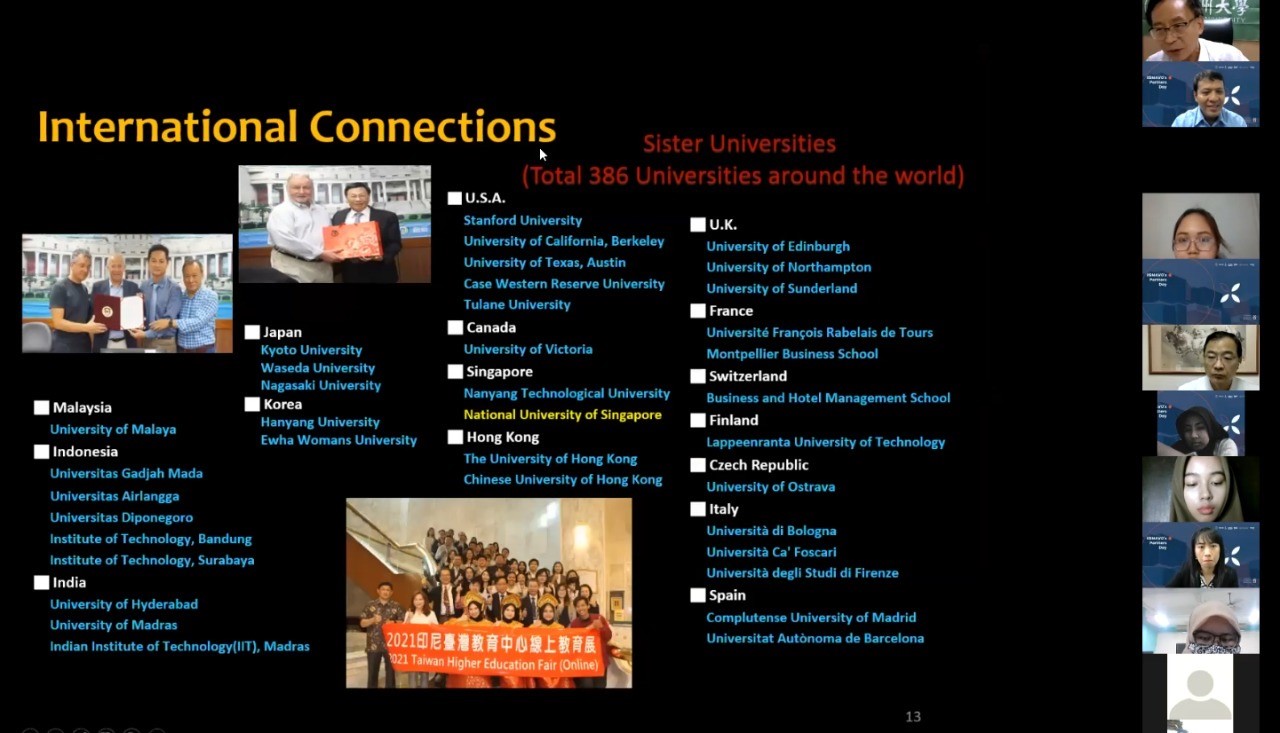Open photo of four men holding a certificate
The height and width of the screenshot is (733, 1280).
click(127, 293)
